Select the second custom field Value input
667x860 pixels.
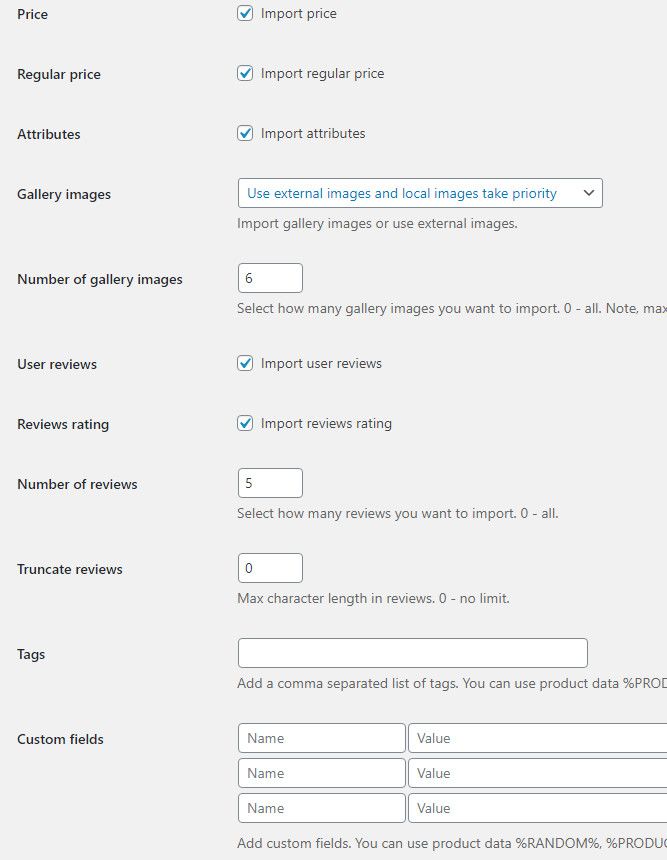[x=537, y=773]
